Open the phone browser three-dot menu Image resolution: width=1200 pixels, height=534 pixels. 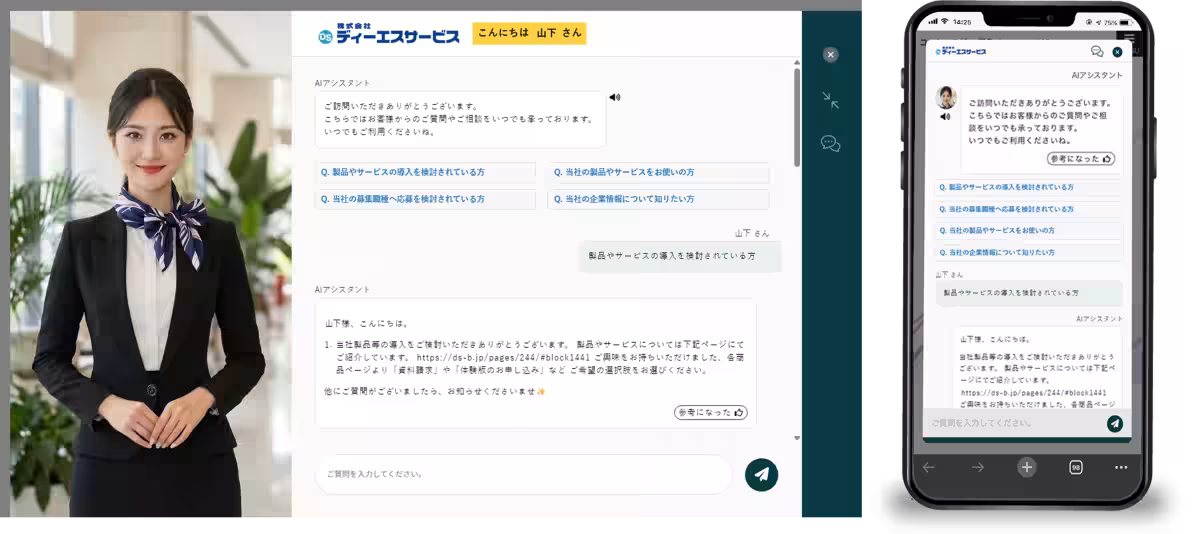1121,467
